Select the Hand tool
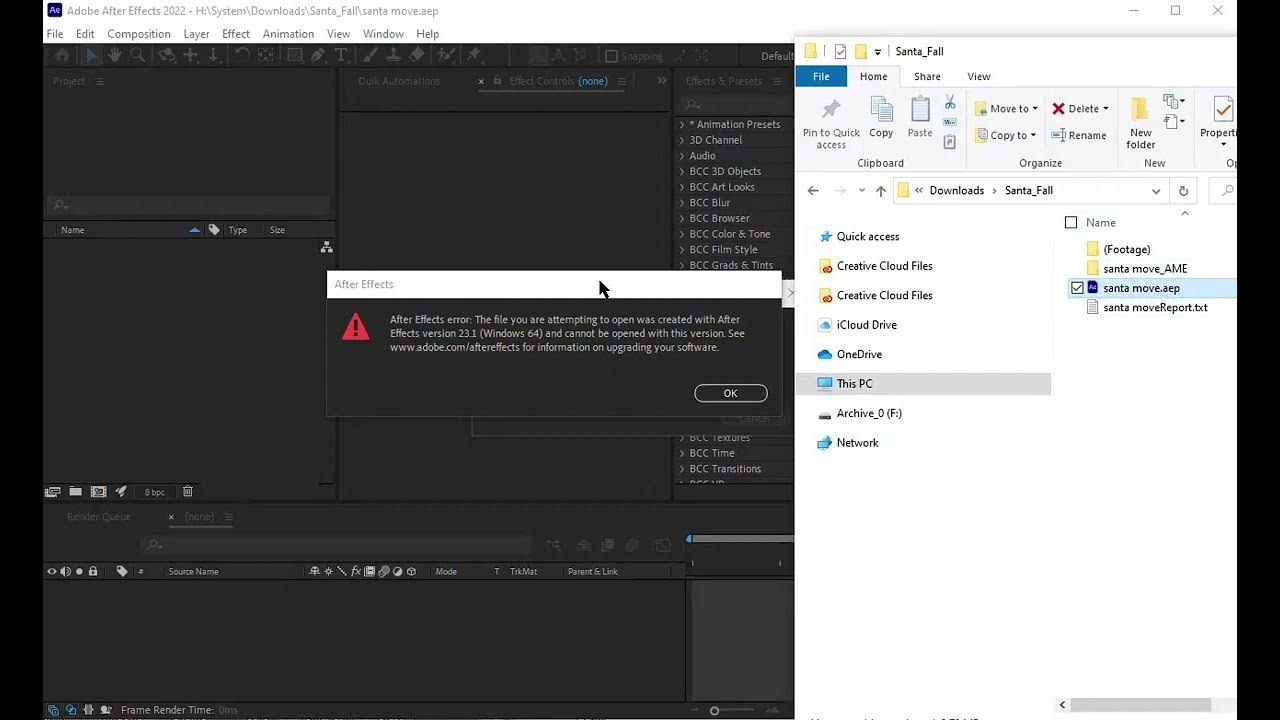Viewport: 1280px width, 720px height. tap(114, 56)
